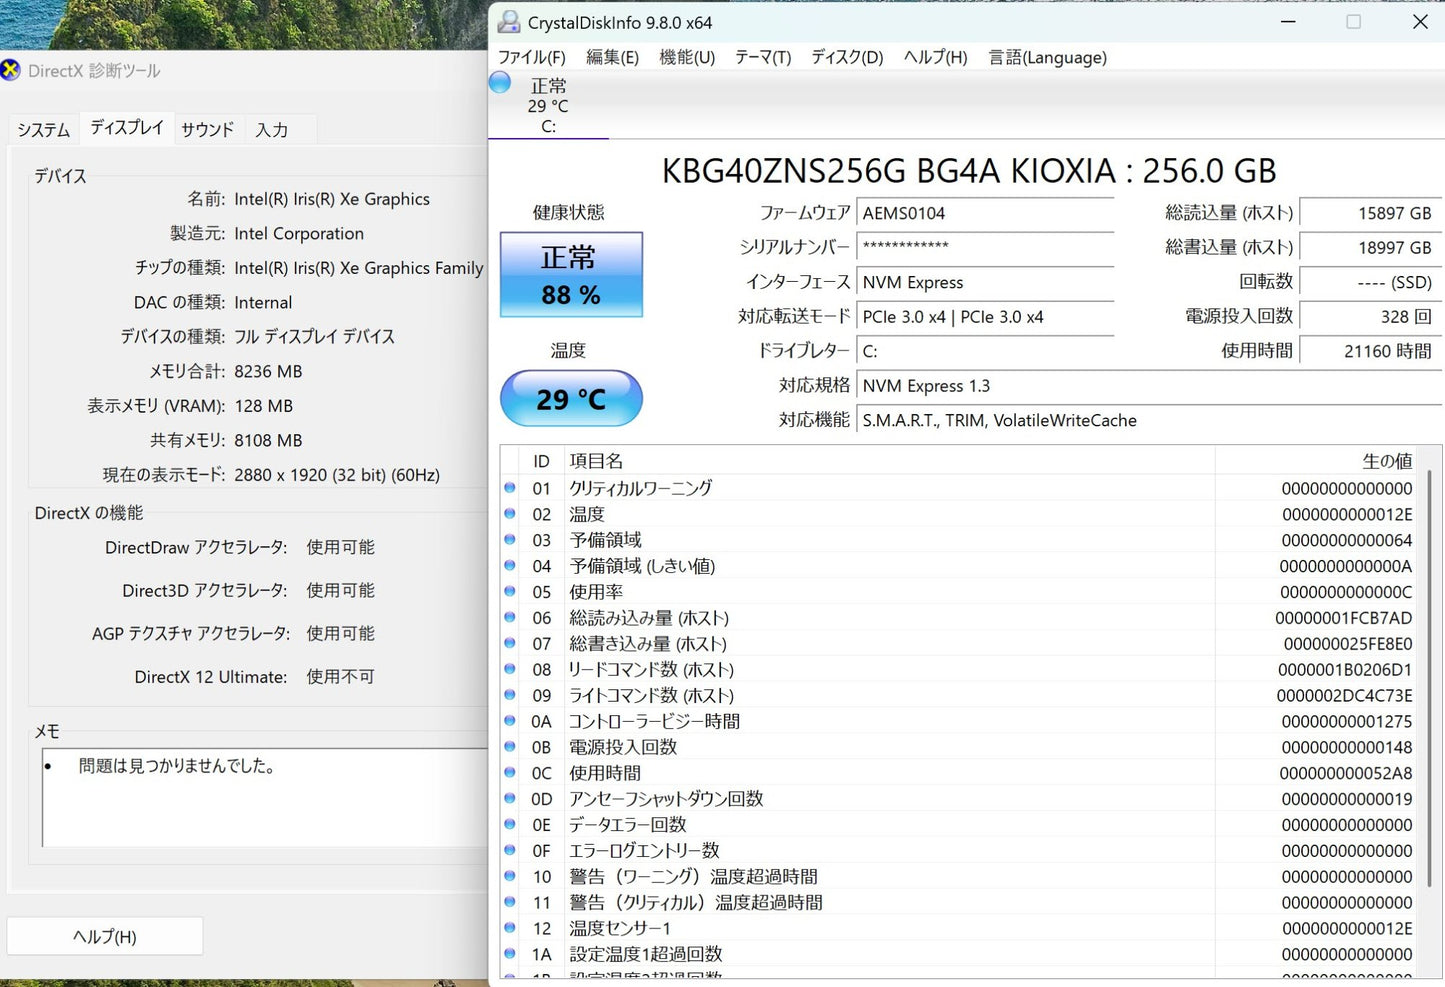Click the 項目名 column header
Screen dimensions: 1445x987
click(890, 461)
